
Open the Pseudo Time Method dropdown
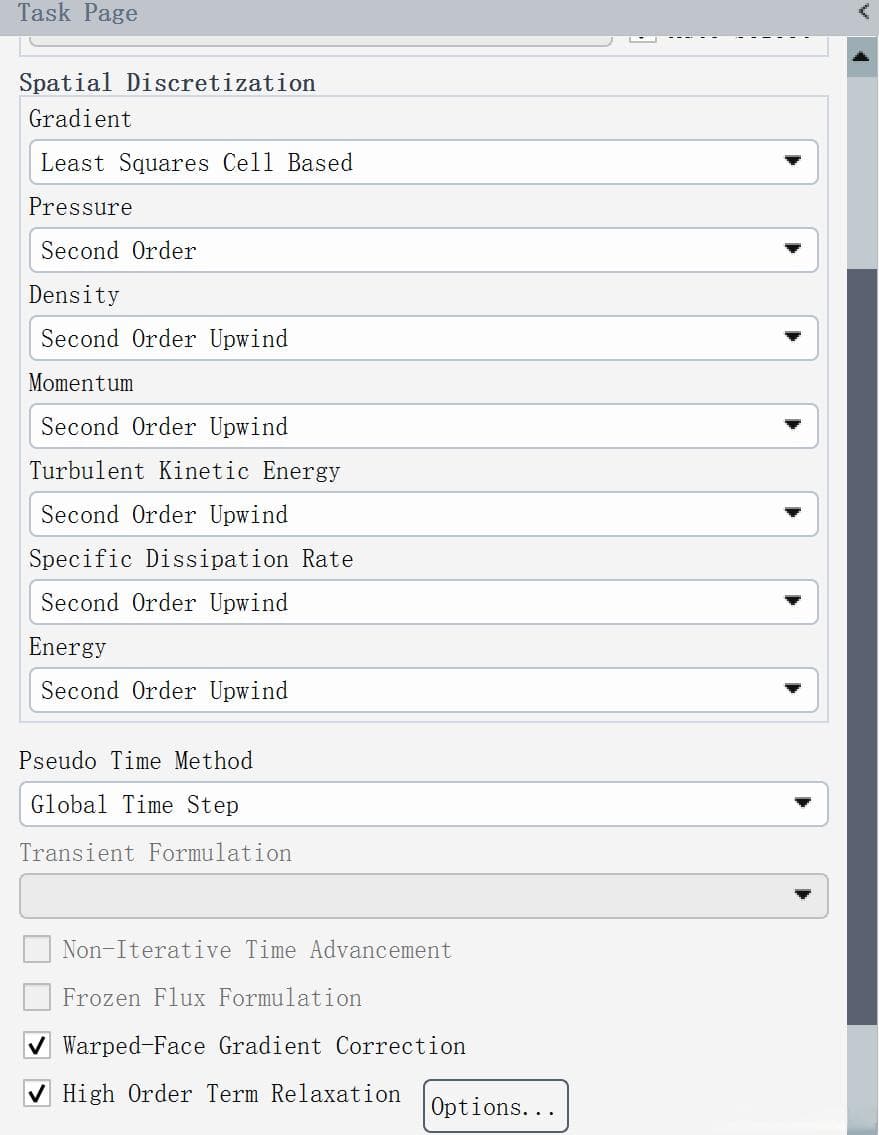tap(424, 803)
